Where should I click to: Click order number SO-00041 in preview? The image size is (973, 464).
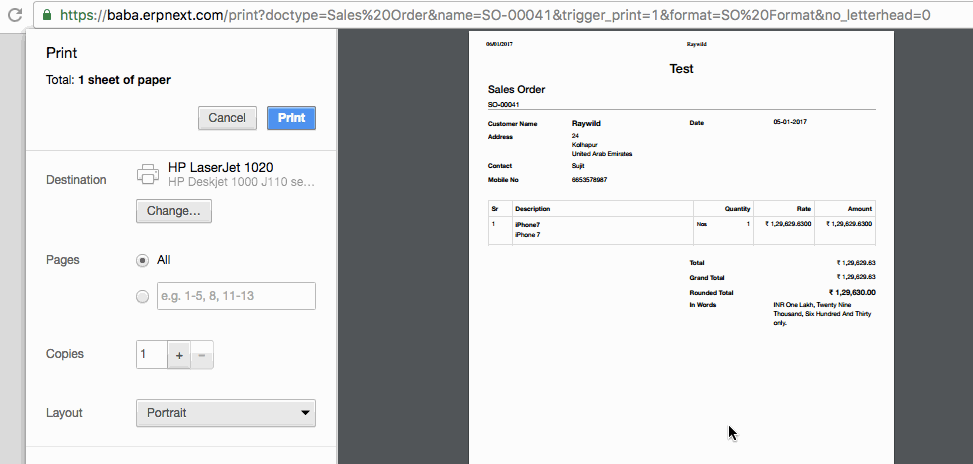click(503, 105)
